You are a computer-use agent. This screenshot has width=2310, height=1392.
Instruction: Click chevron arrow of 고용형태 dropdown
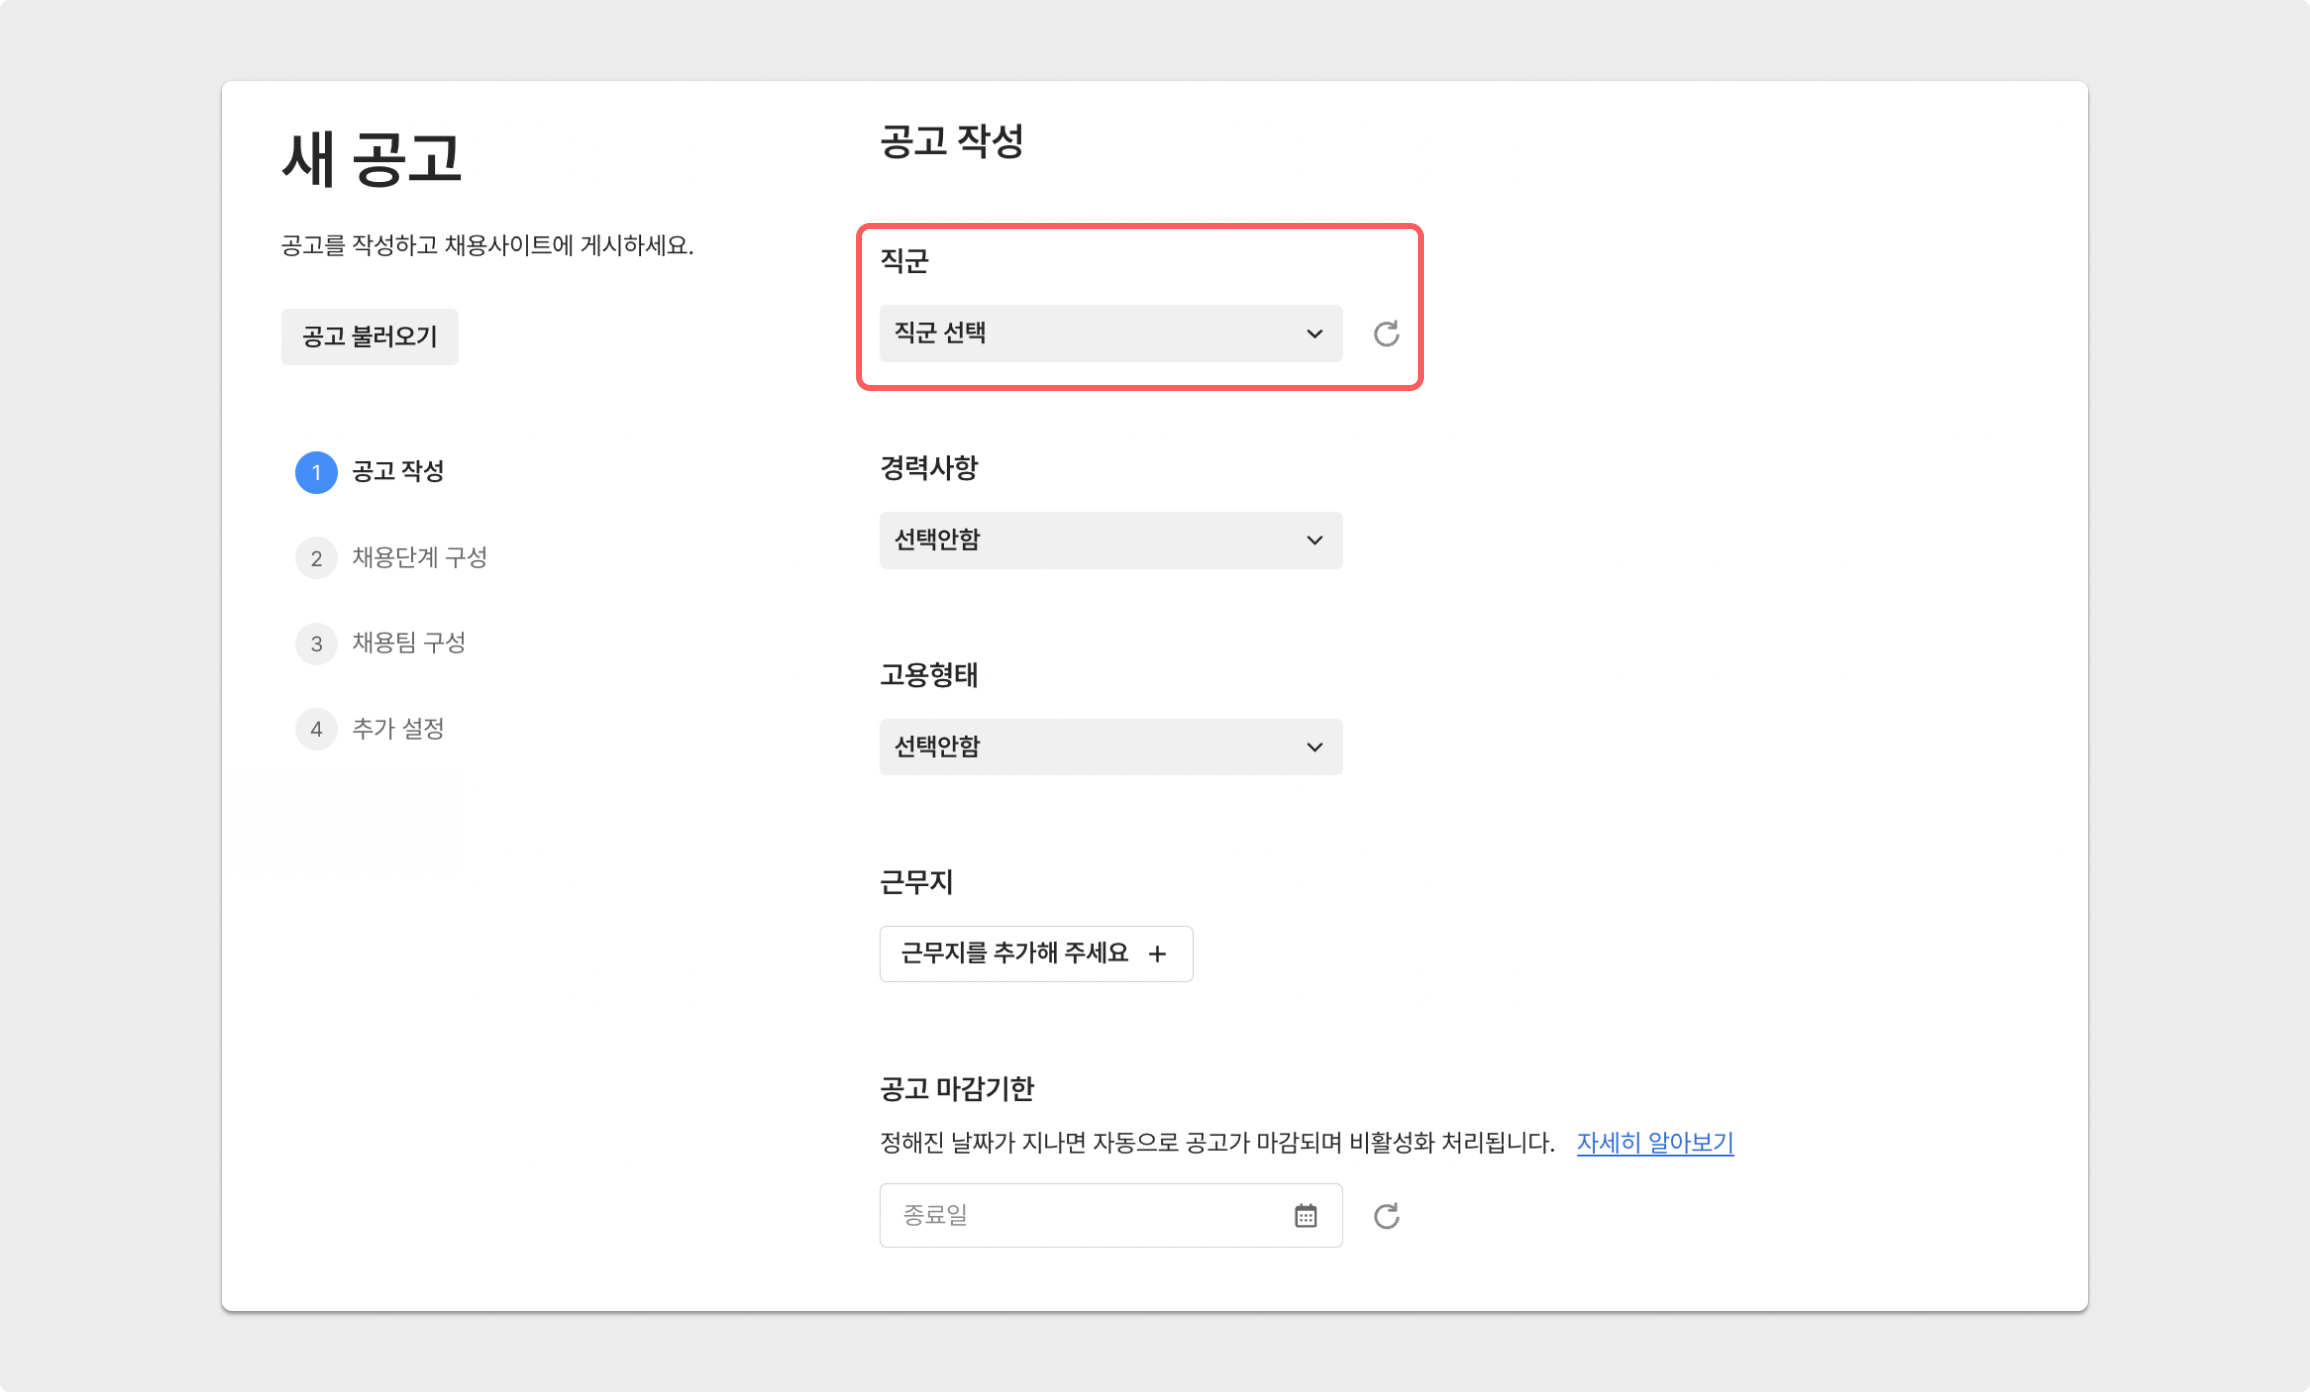tap(1314, 747)
